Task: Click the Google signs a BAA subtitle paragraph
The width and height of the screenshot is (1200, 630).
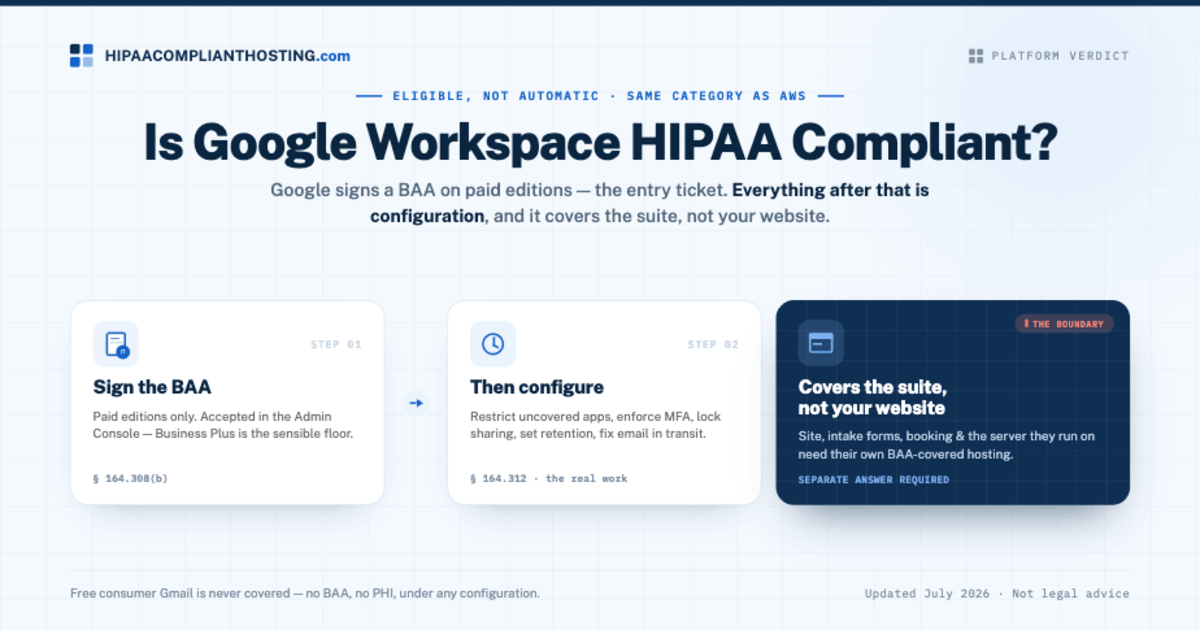Action: (600, 202)
